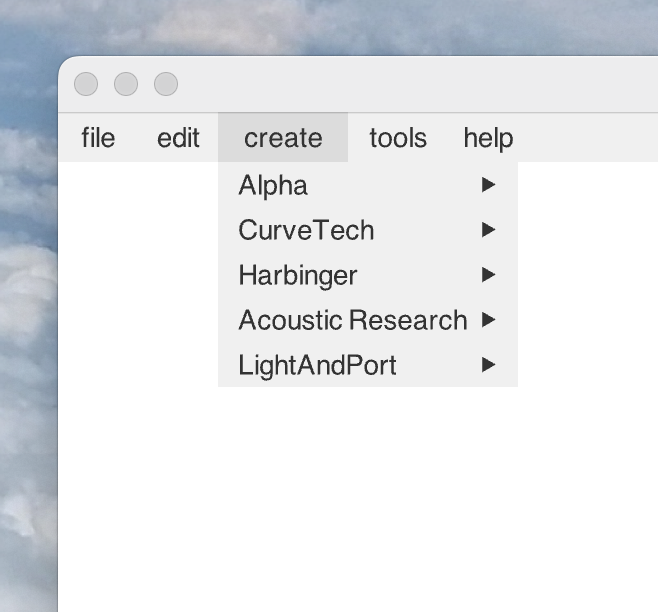
Task: Open the file menu
Action: (98, 138)
